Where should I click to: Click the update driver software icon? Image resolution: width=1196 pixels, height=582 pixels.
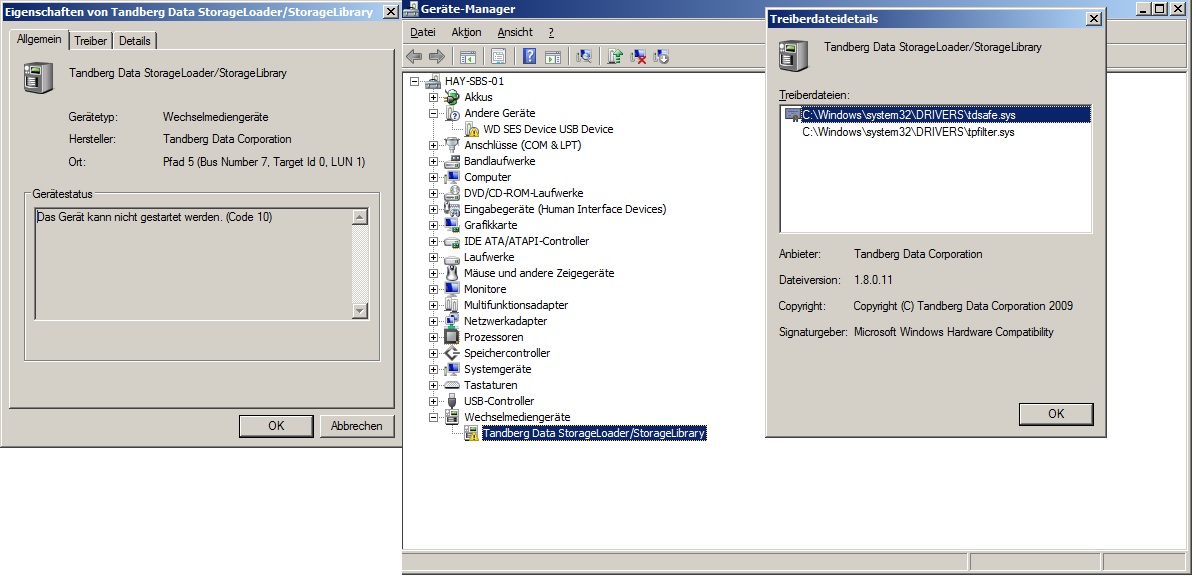coord(616,56)
